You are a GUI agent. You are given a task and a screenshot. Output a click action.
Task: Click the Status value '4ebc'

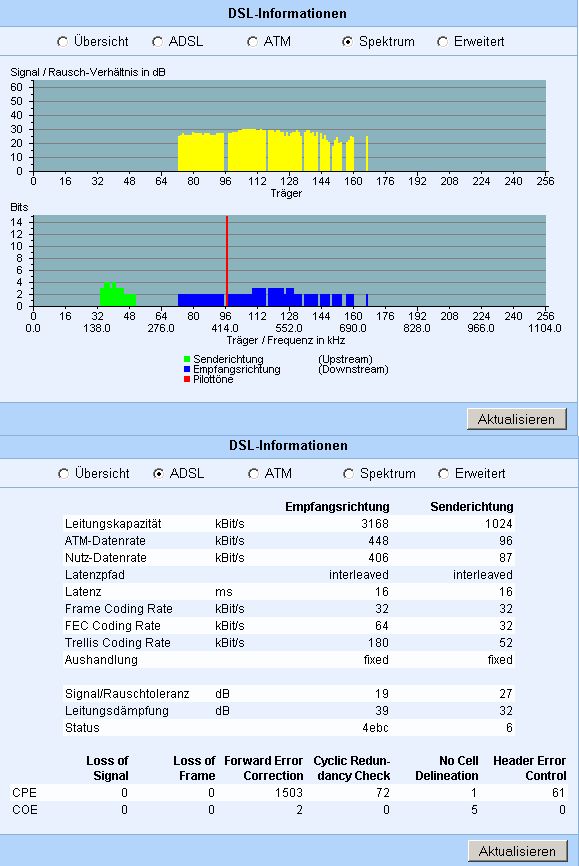point(375,728)
